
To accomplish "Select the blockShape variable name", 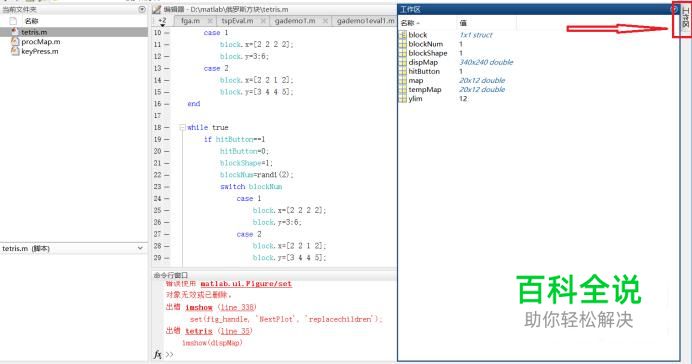I will [428, 53].
